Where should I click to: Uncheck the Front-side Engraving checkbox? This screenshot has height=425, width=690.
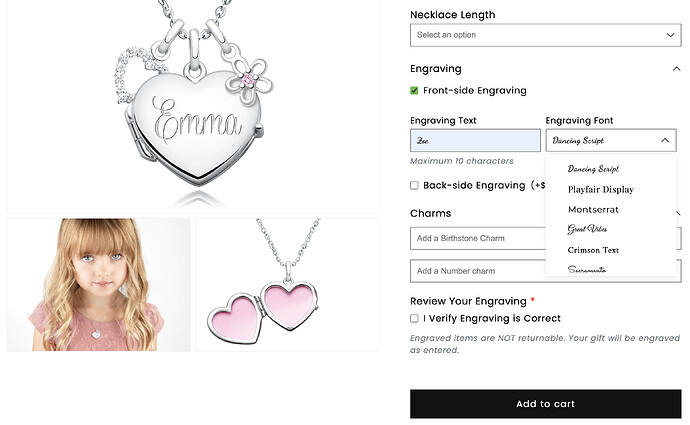[415, 91]
